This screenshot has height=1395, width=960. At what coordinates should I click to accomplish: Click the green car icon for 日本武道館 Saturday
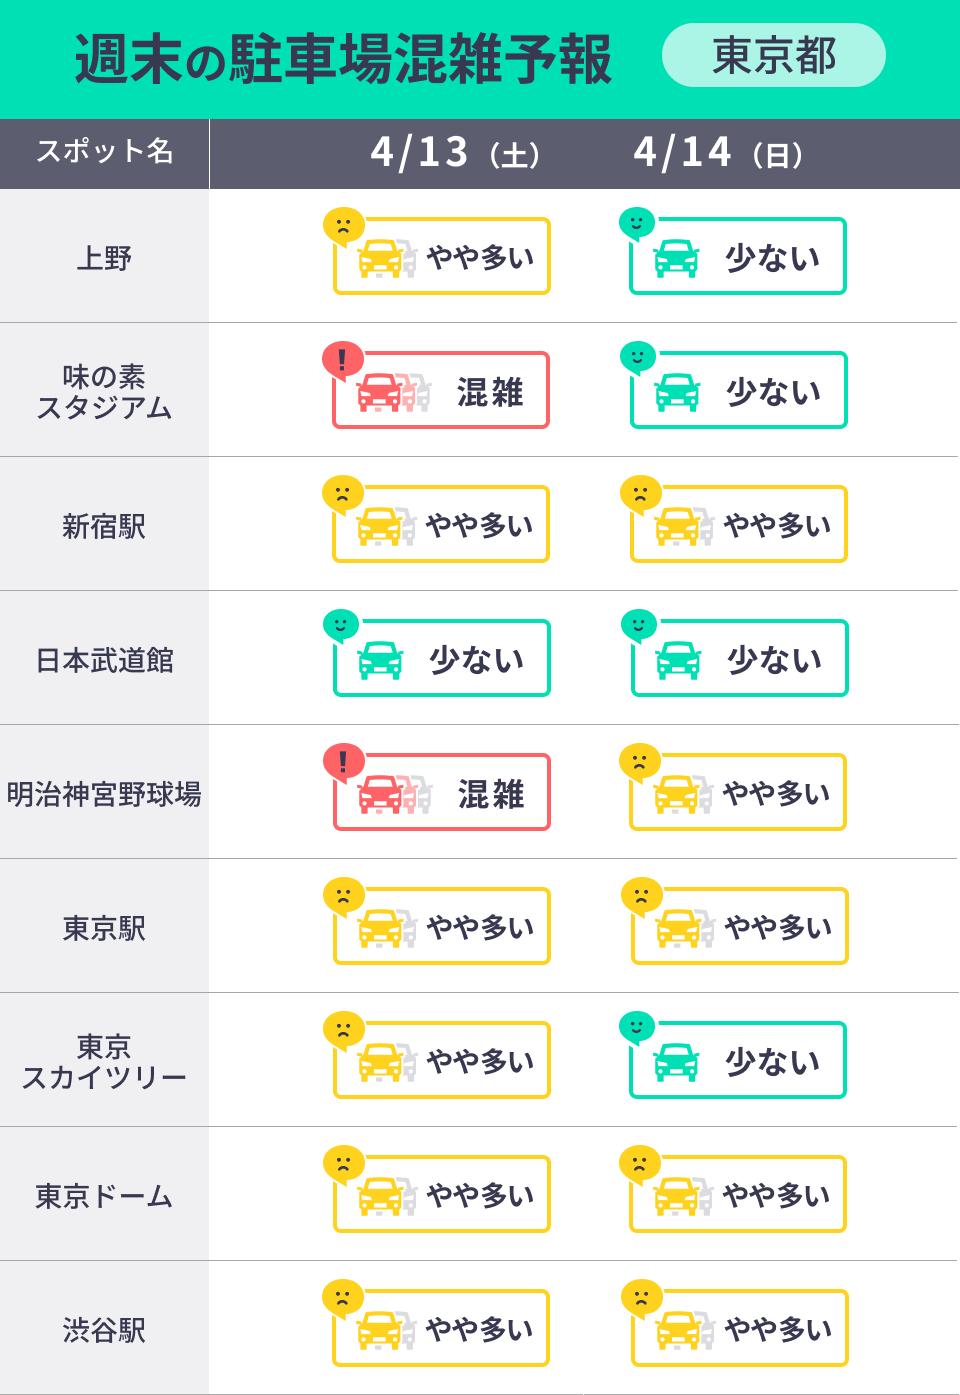pos(380,660)
